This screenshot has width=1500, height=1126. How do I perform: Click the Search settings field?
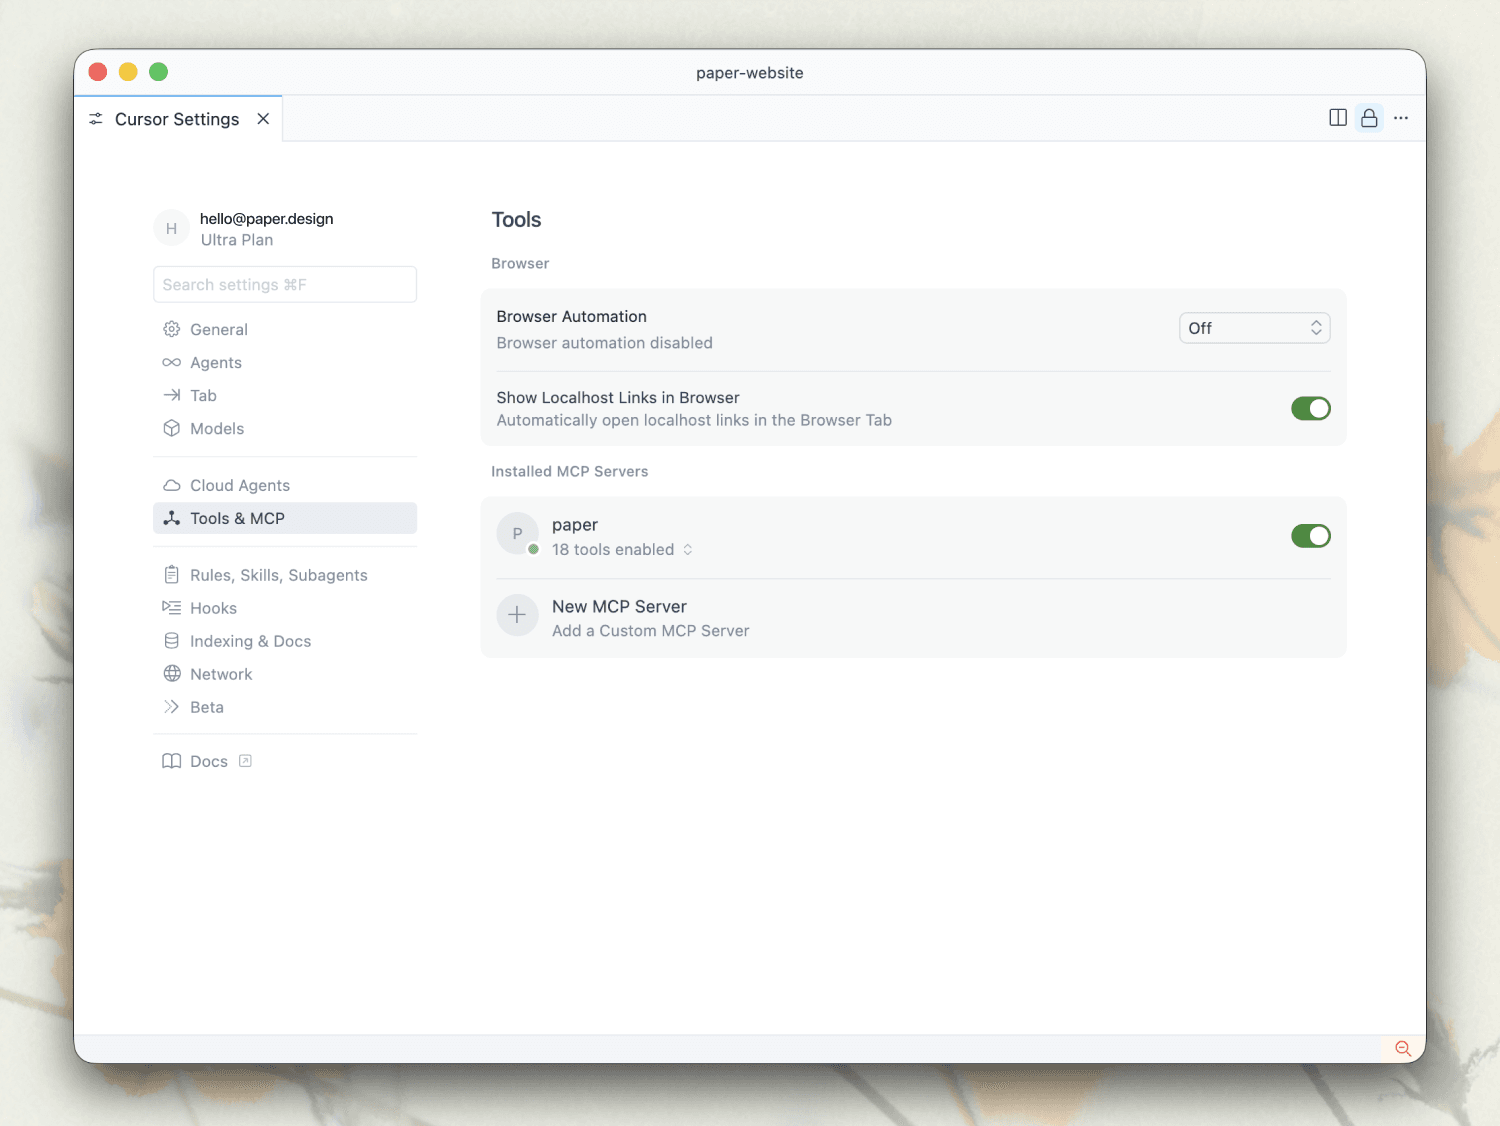pos(285,284)
